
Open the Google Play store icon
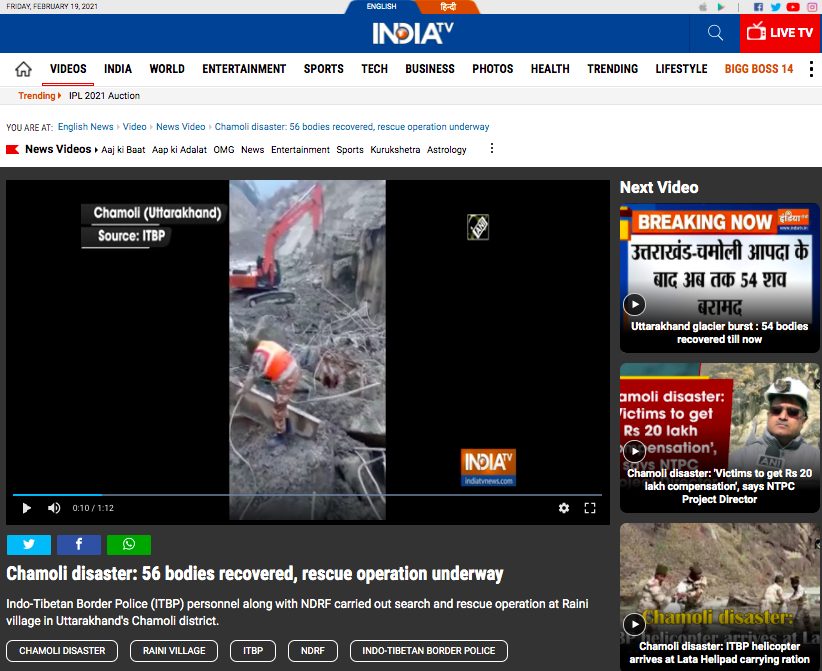click(x=721, y=7)
